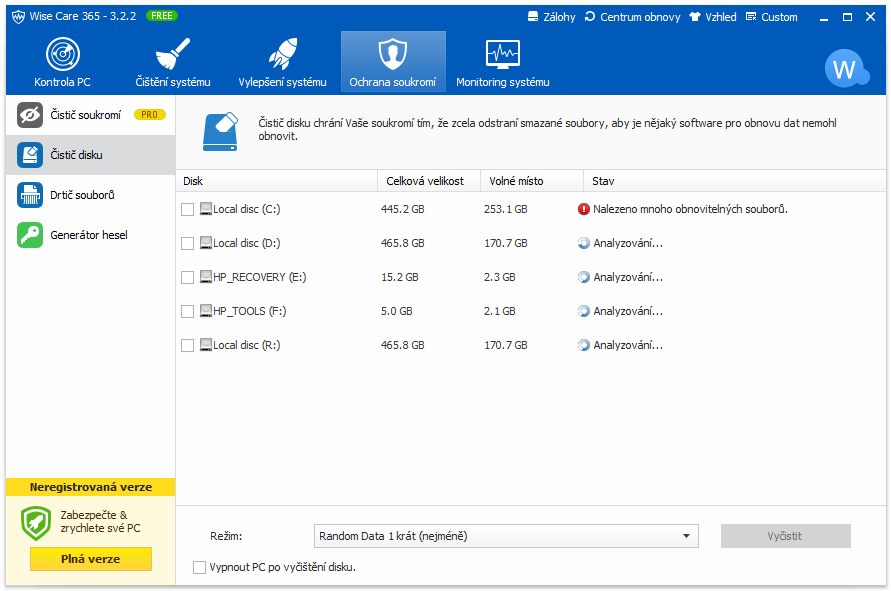The height and width of the screenshot is (591, 891).
Task: Click the Analyzování status for HP_TOOLS (F:)
Action: (x=628, y=311)
